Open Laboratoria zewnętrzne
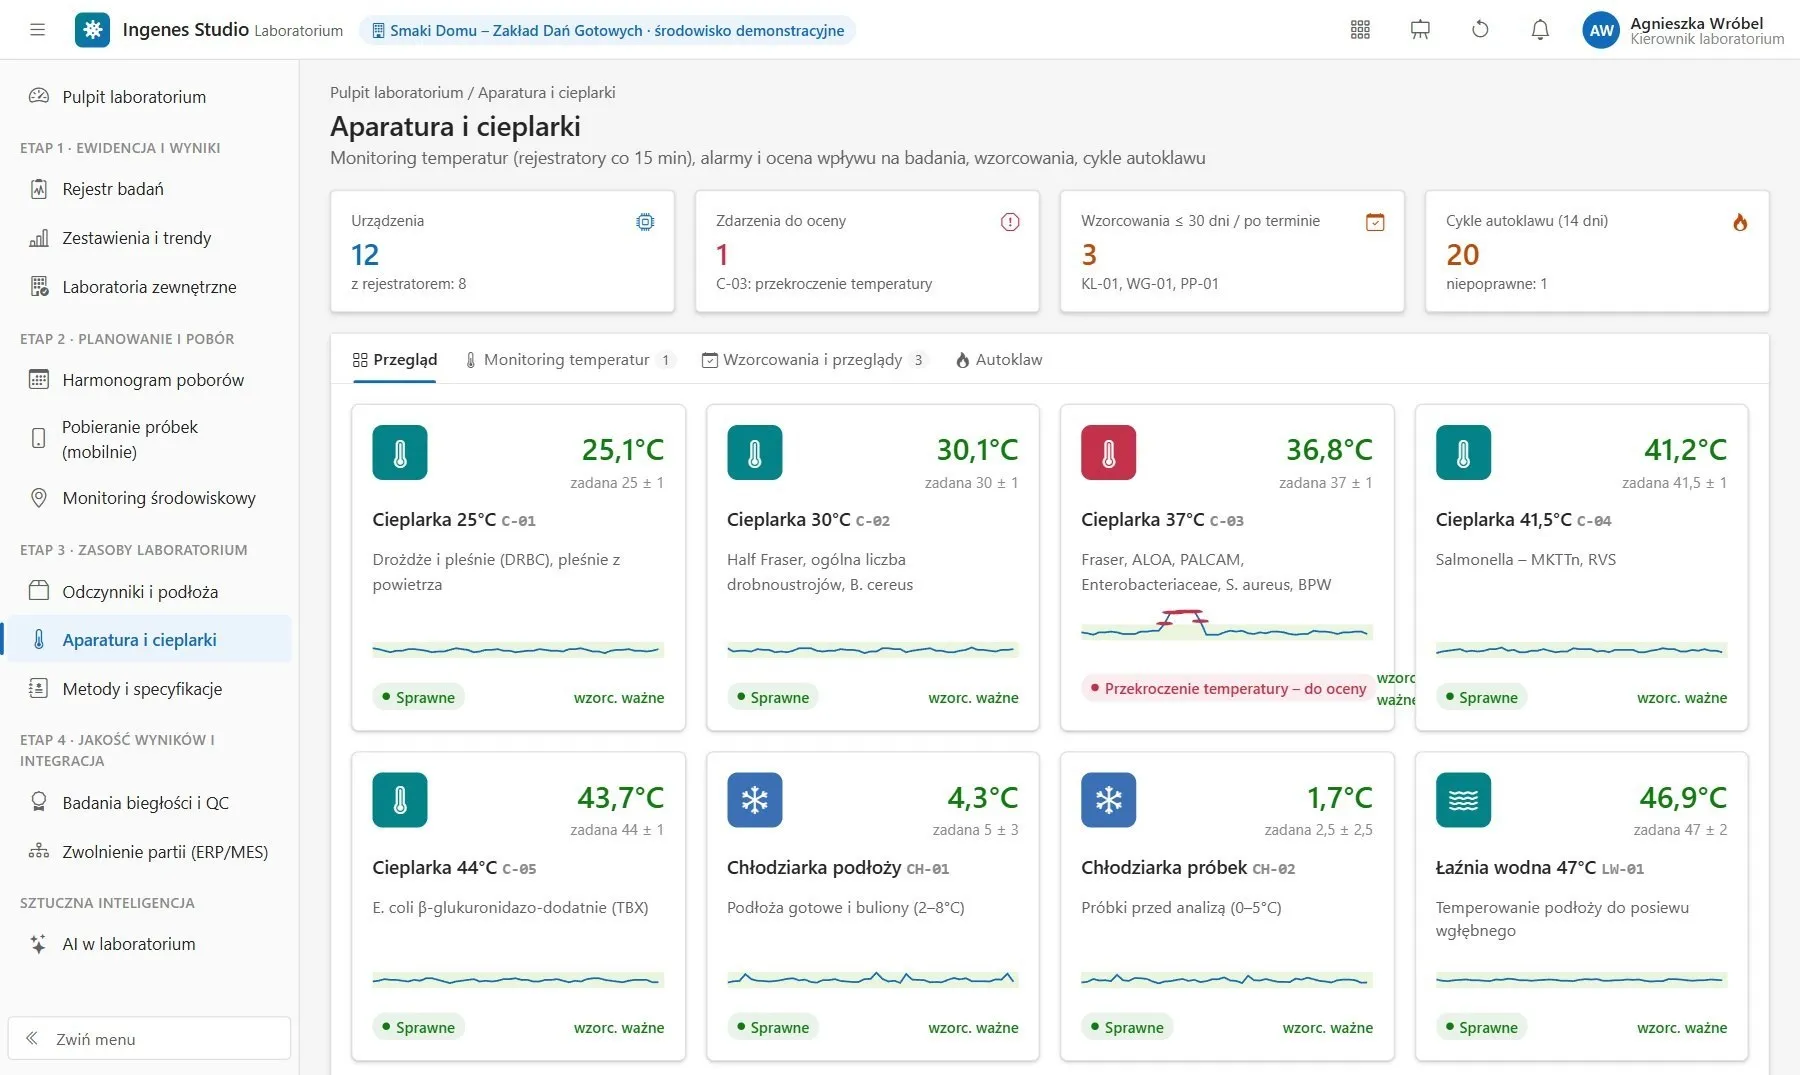The image size is (1800, 1075). tap(149, 287)
